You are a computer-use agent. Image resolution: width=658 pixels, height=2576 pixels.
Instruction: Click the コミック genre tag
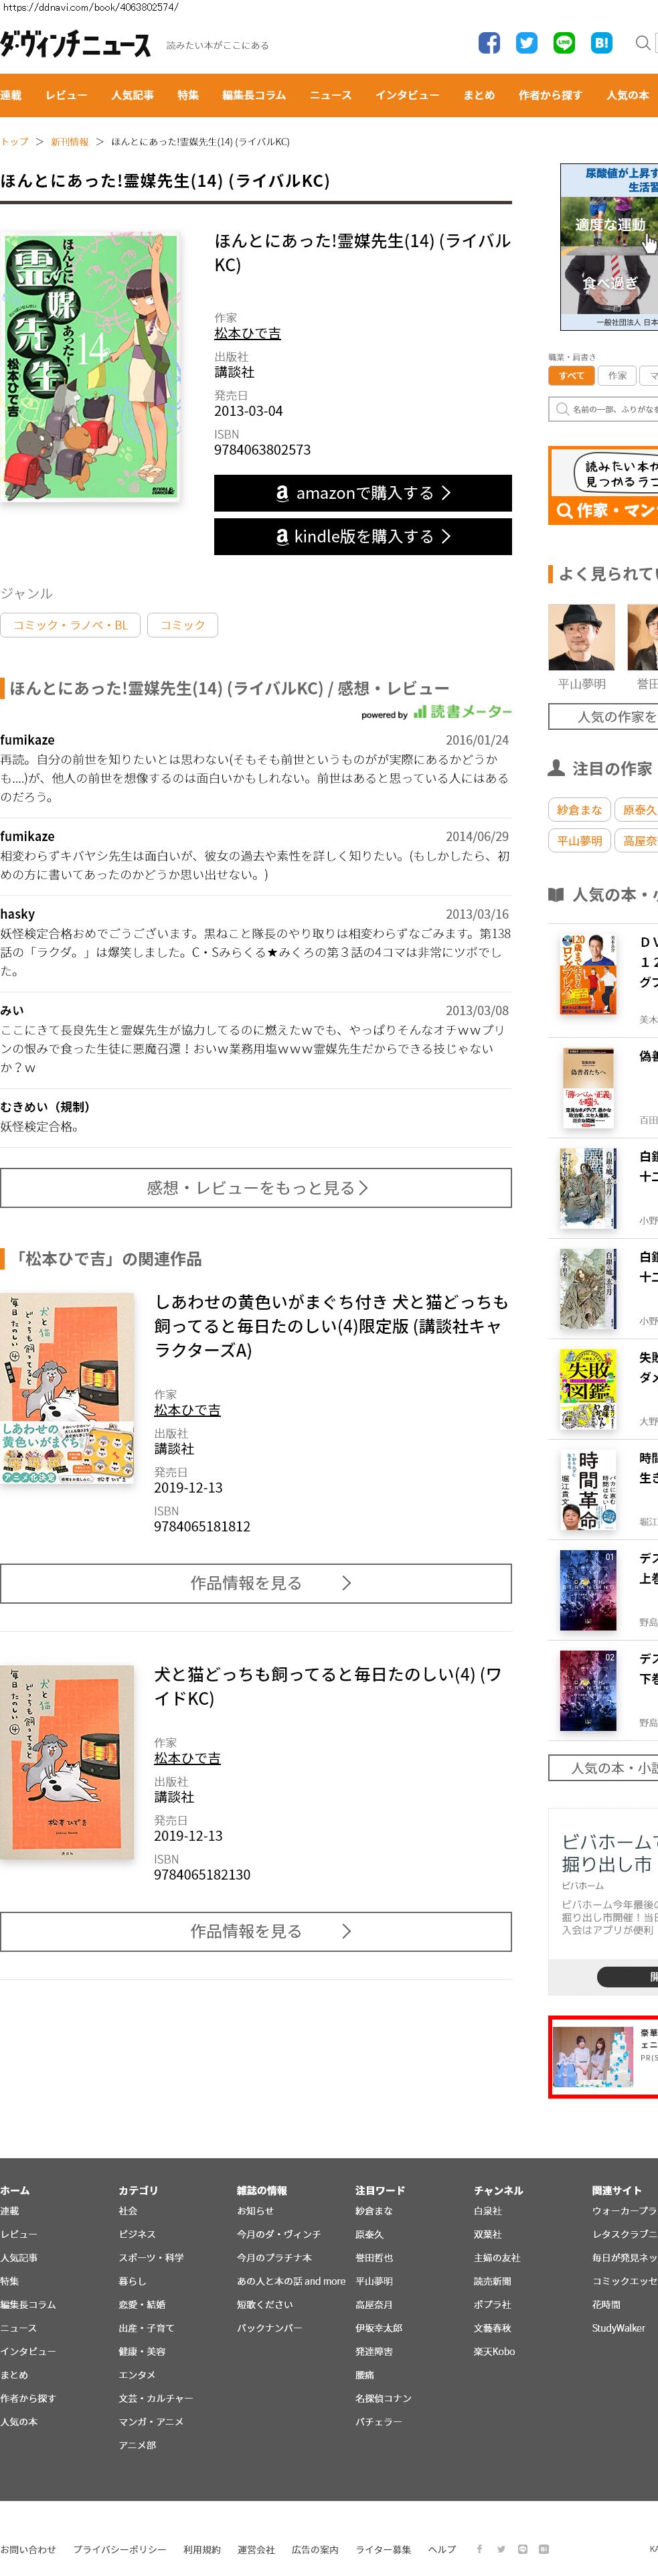click(x=183, y=625)
